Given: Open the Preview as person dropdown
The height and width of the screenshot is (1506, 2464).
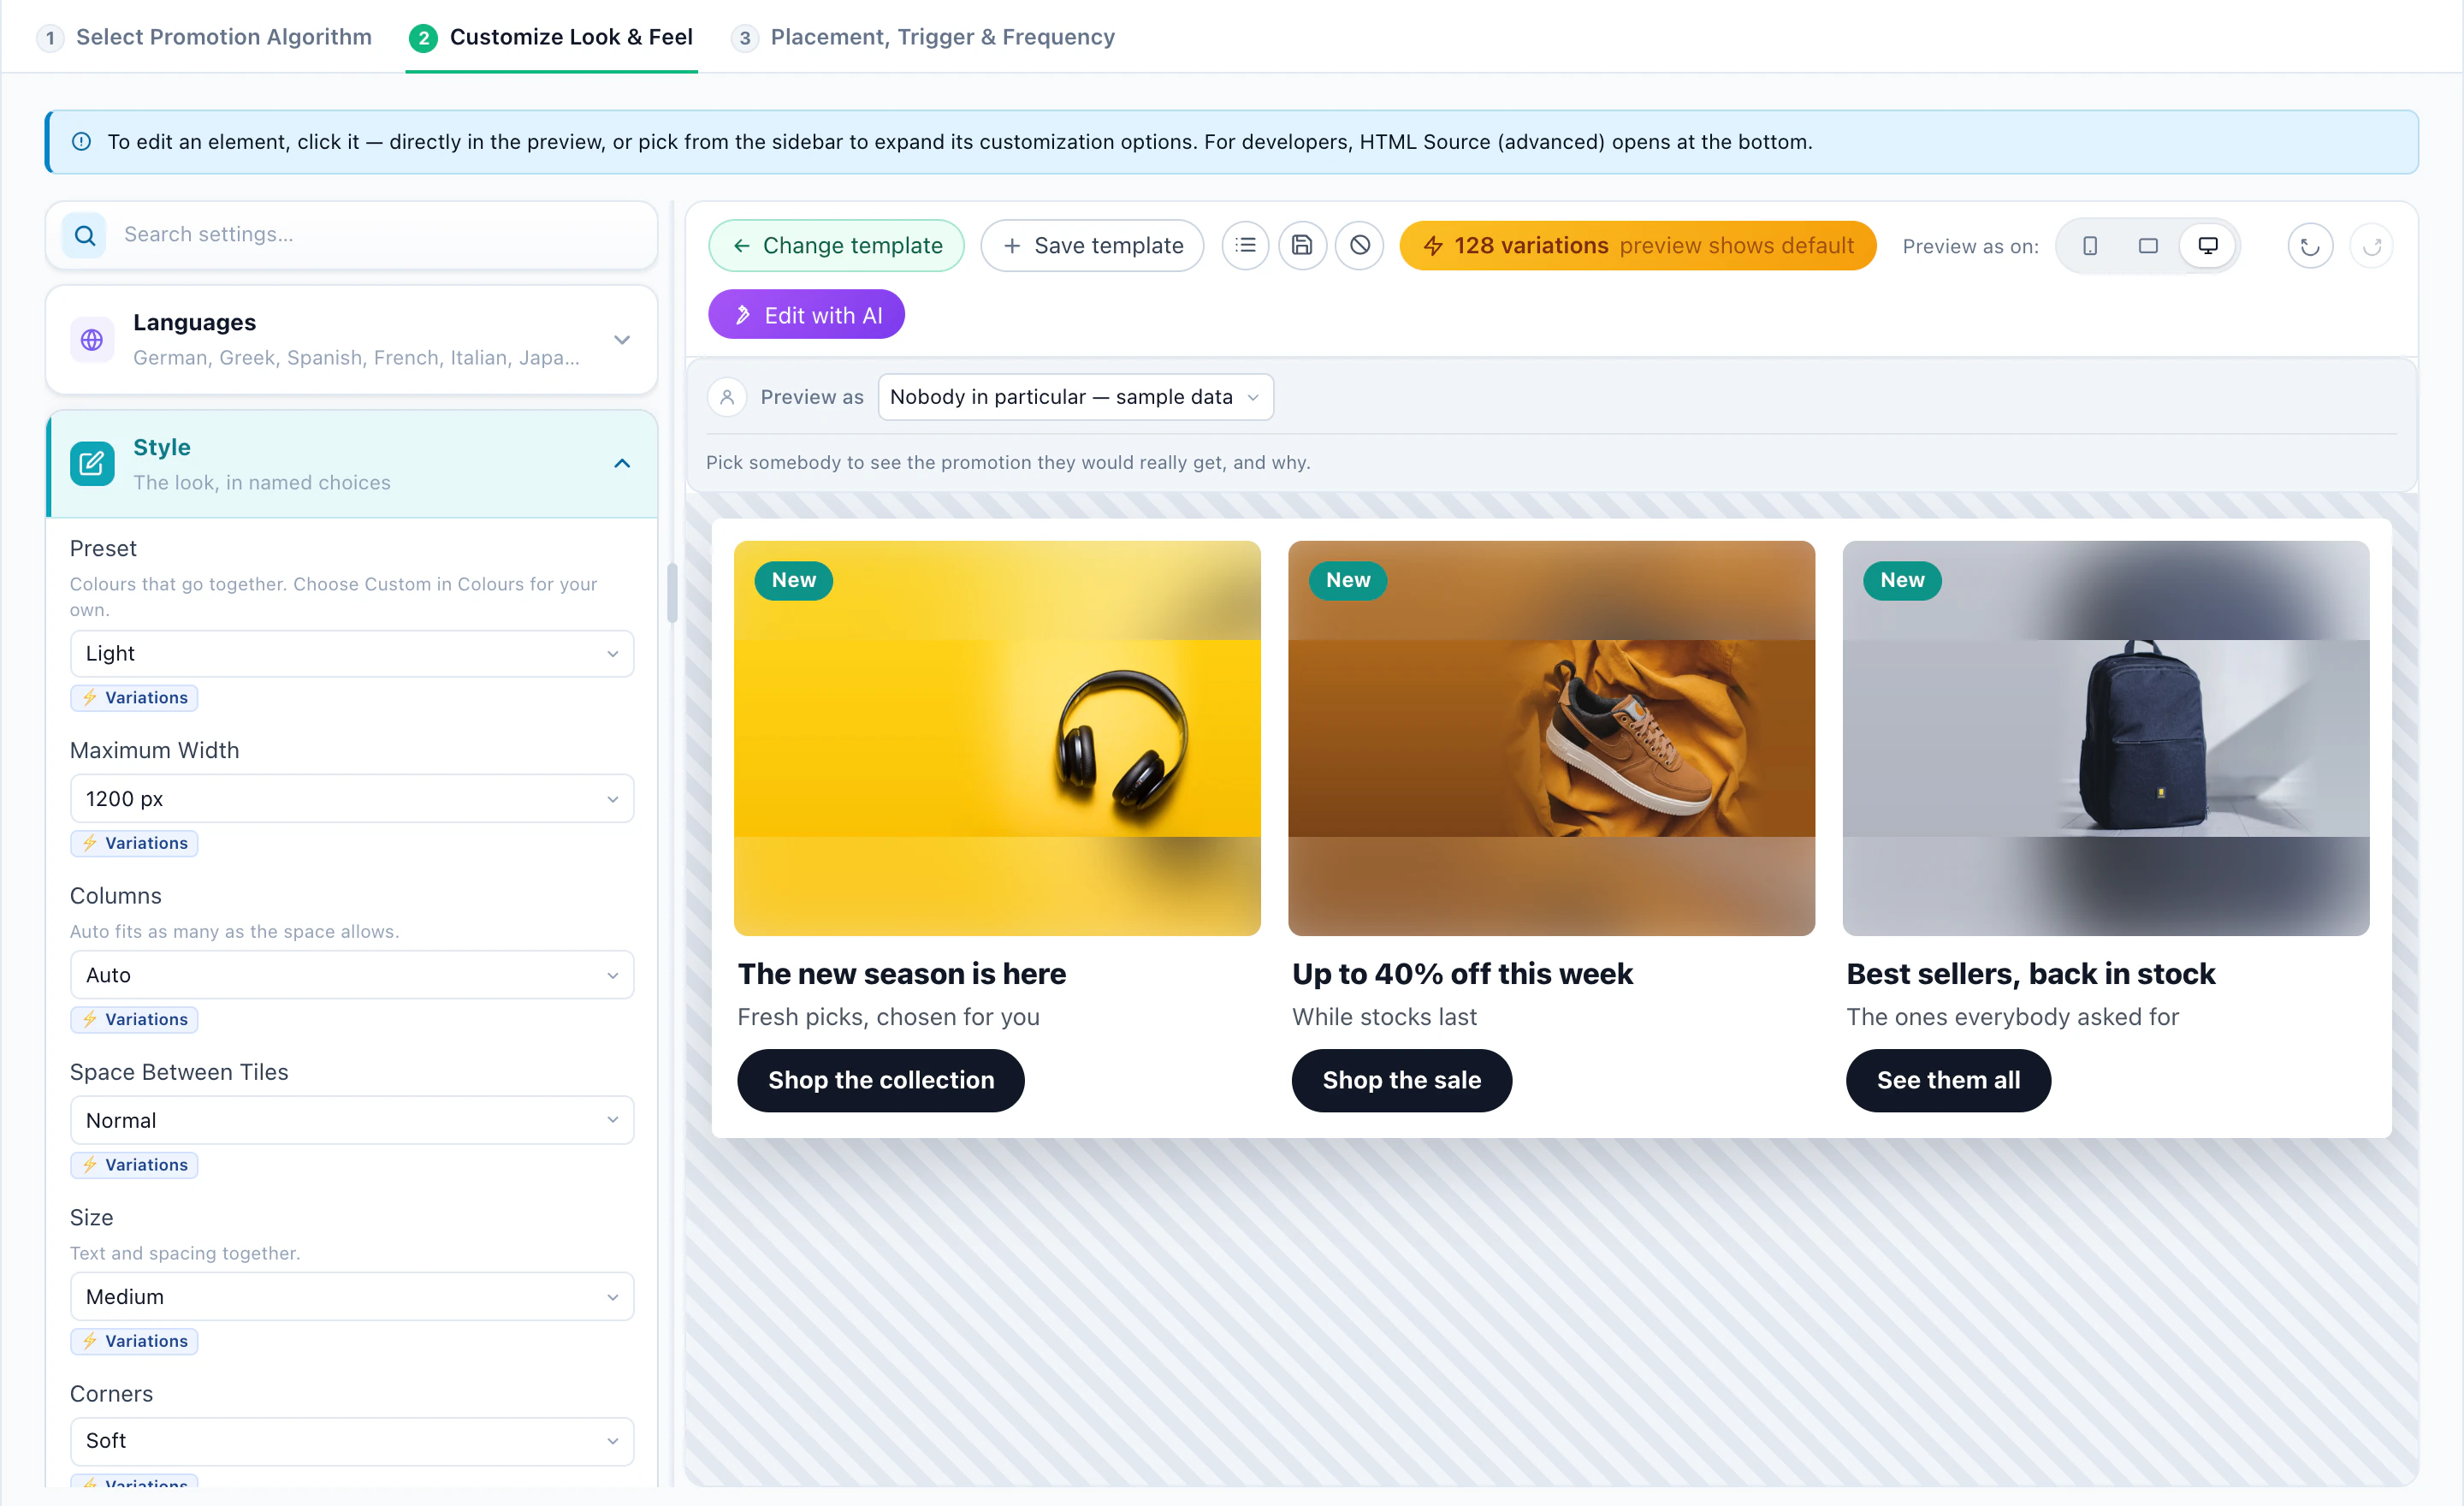Looking at the screenshot, I should 1075,397.
